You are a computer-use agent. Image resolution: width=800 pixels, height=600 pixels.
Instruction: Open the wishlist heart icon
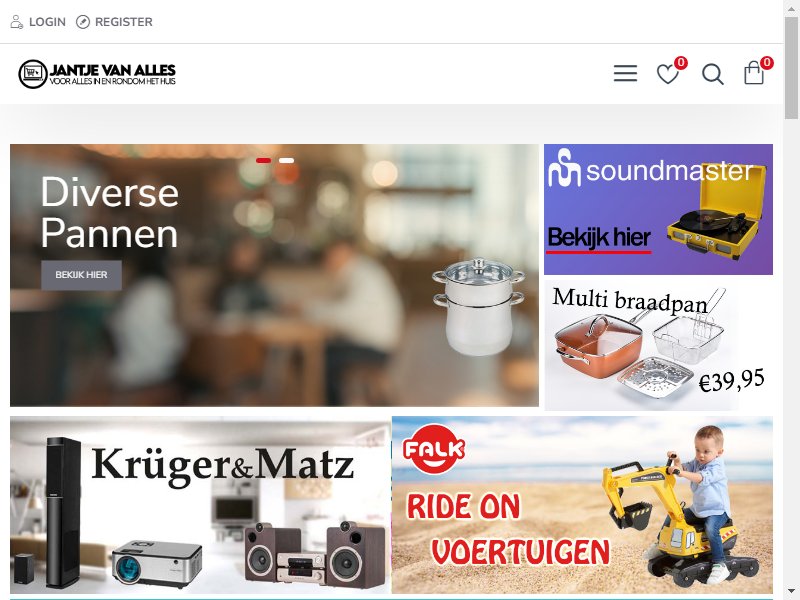click(667, 74)
